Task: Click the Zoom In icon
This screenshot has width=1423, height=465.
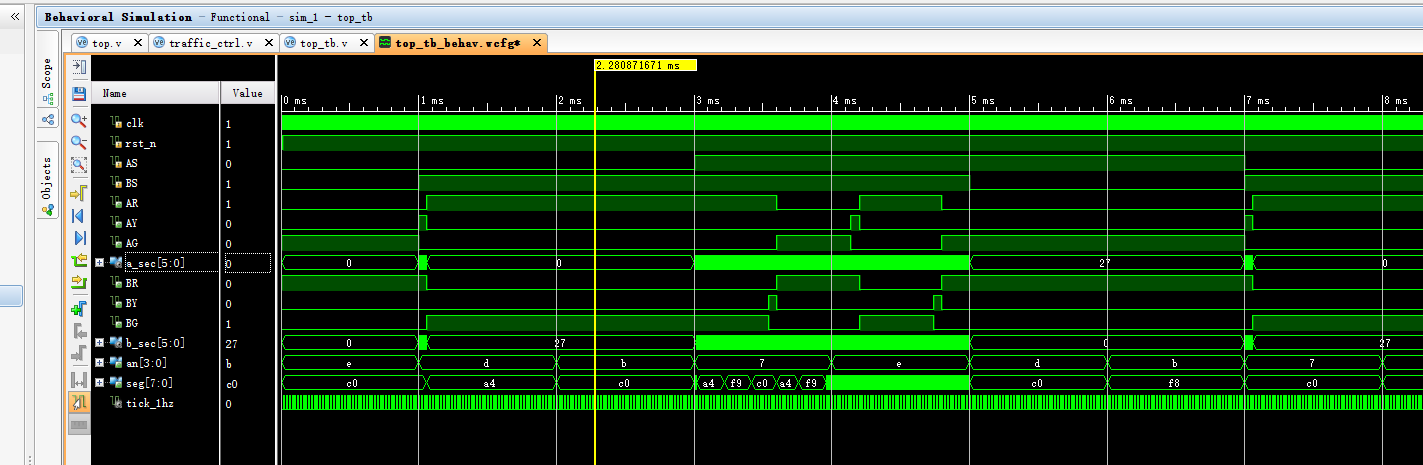Action: pyautogui.click(x=79, y=120)
